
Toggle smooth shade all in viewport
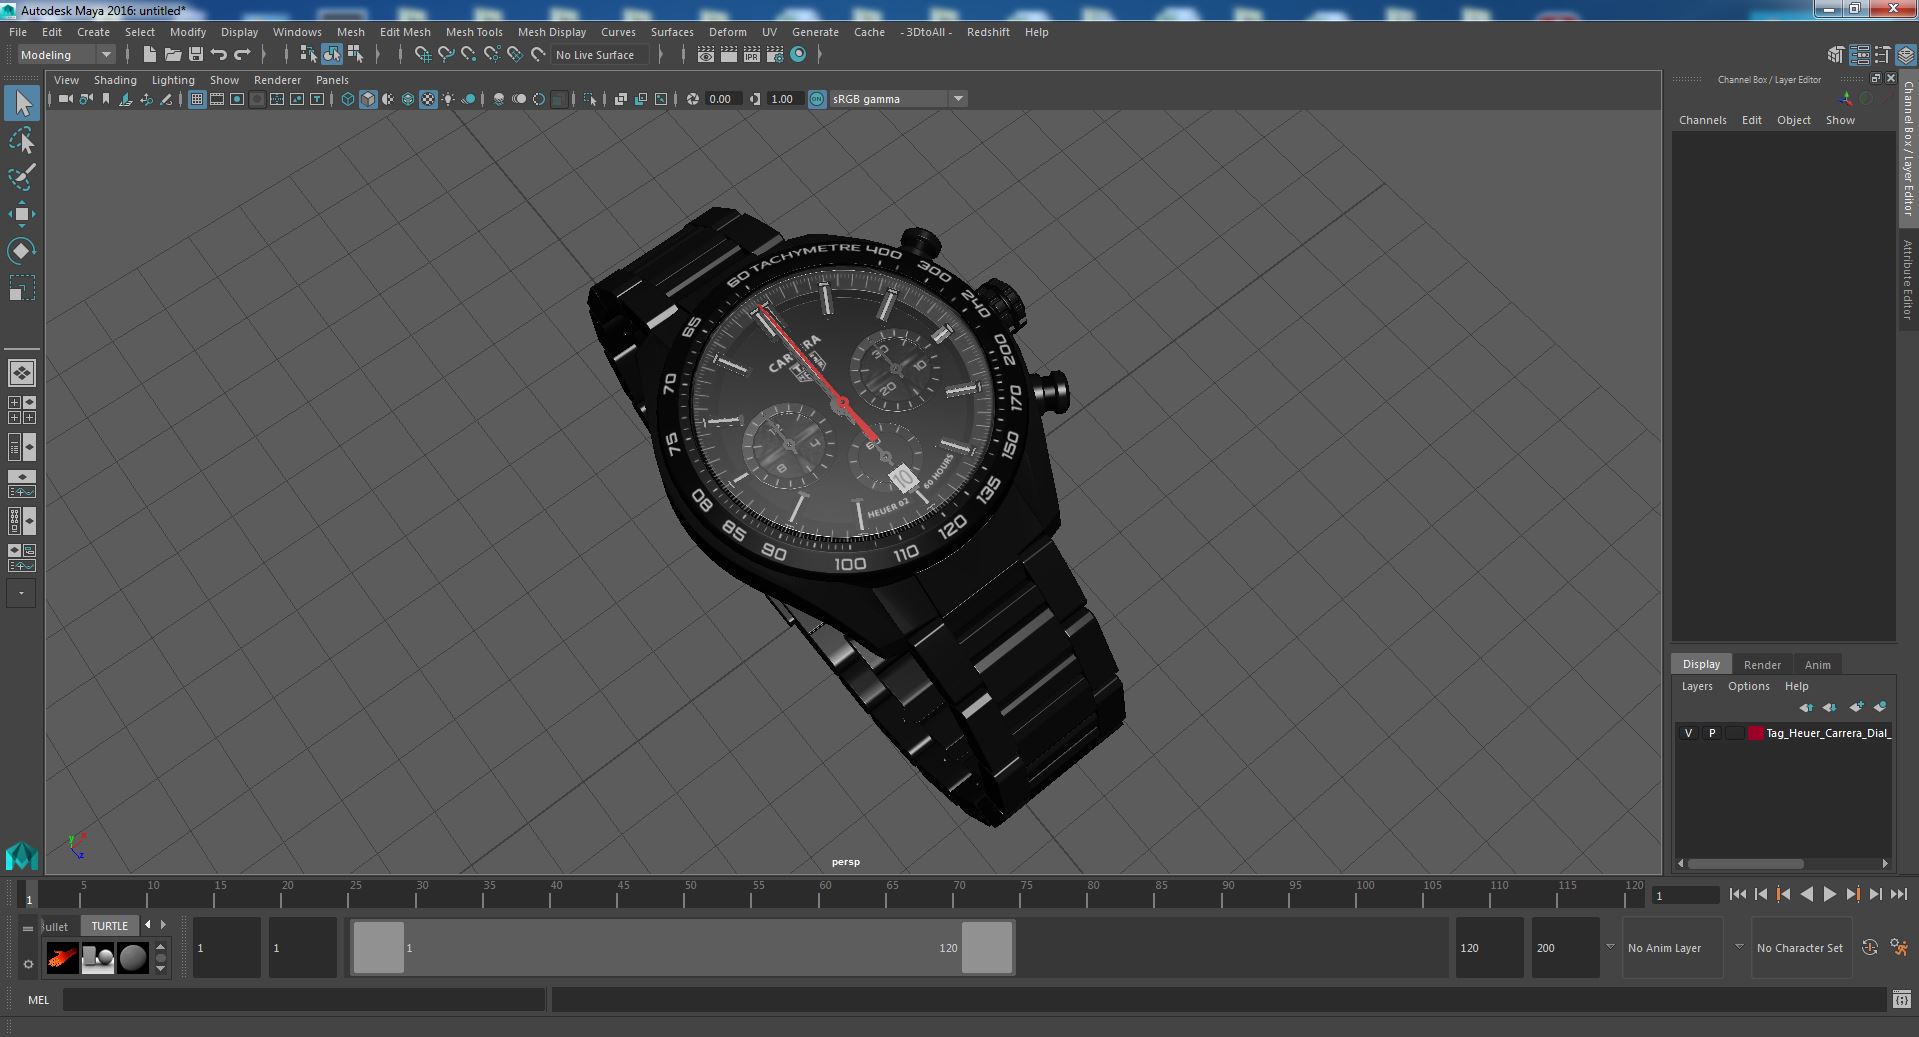pos(368,99)
